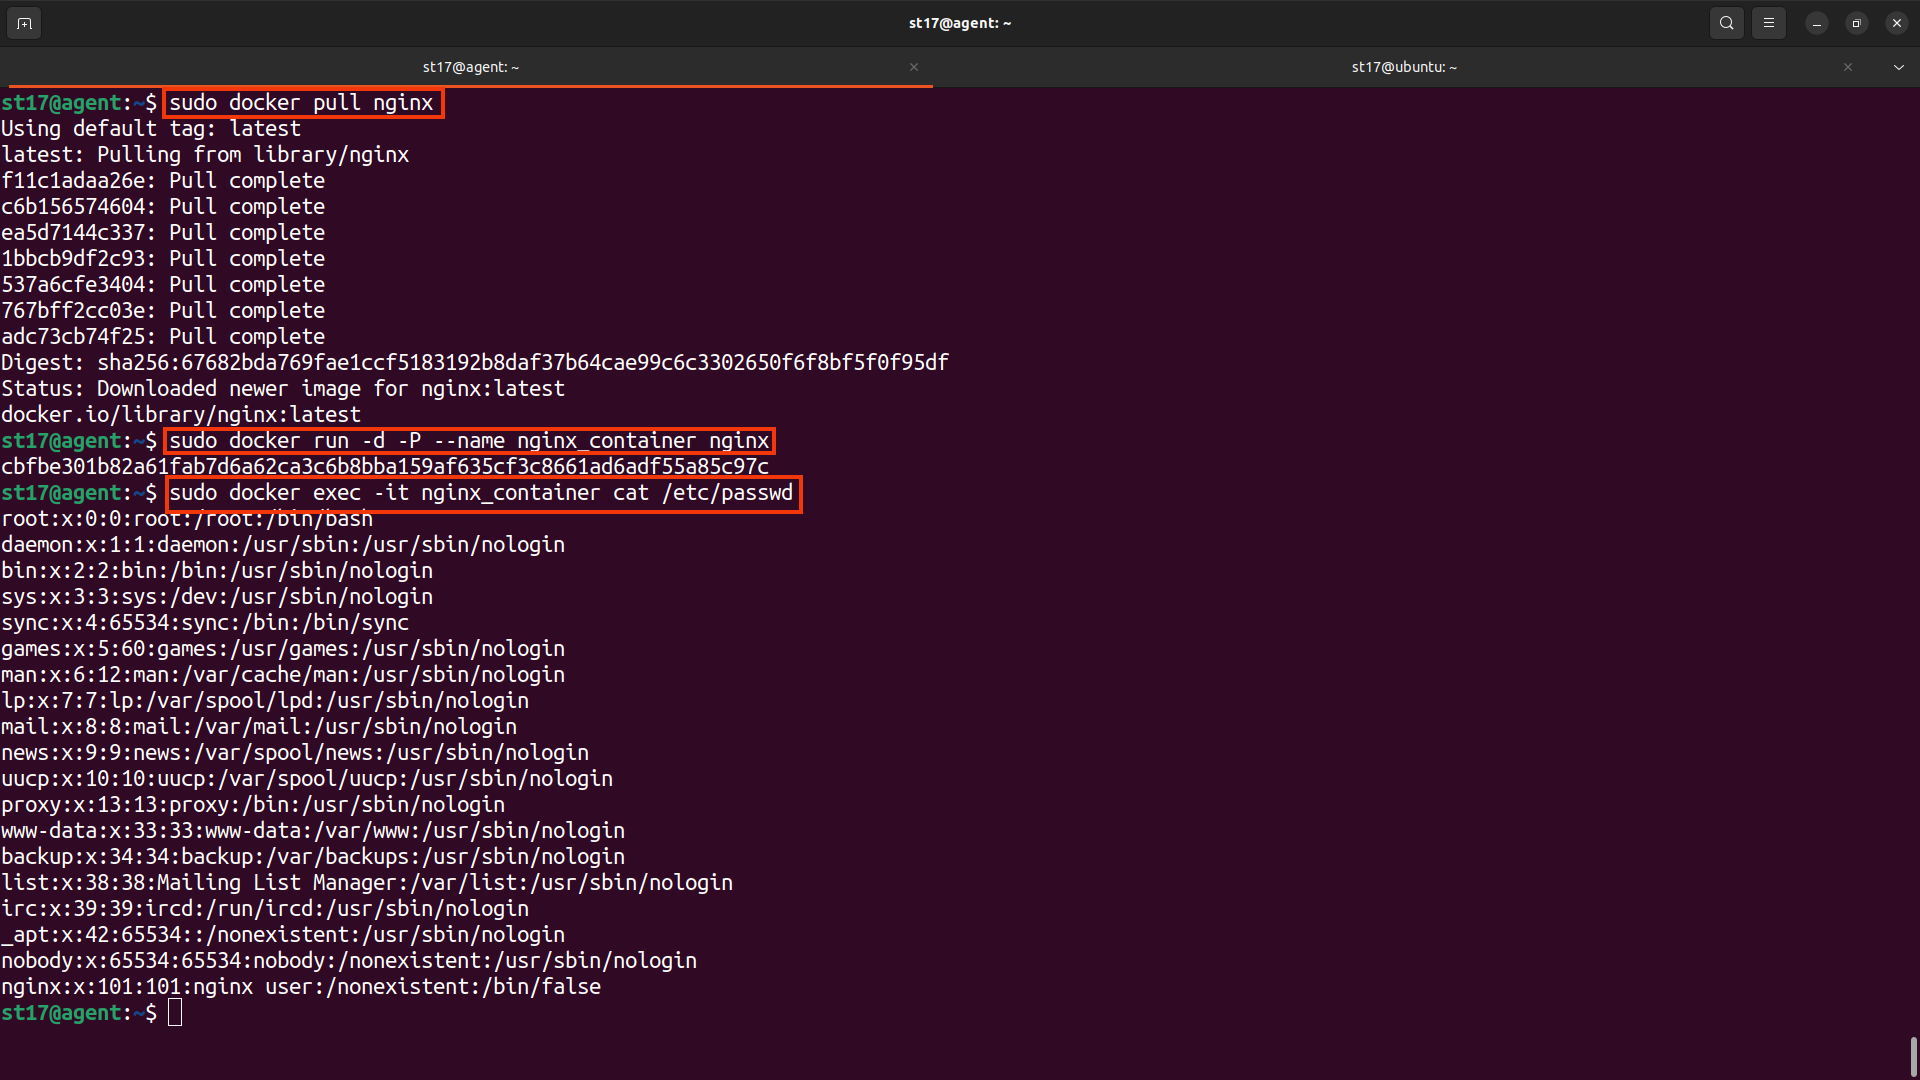The height and width of the screenshot is (1080, 1920).
Task: Click the 'nginx:x:101:101:nginx user' entry
Action: pos(301,987)
